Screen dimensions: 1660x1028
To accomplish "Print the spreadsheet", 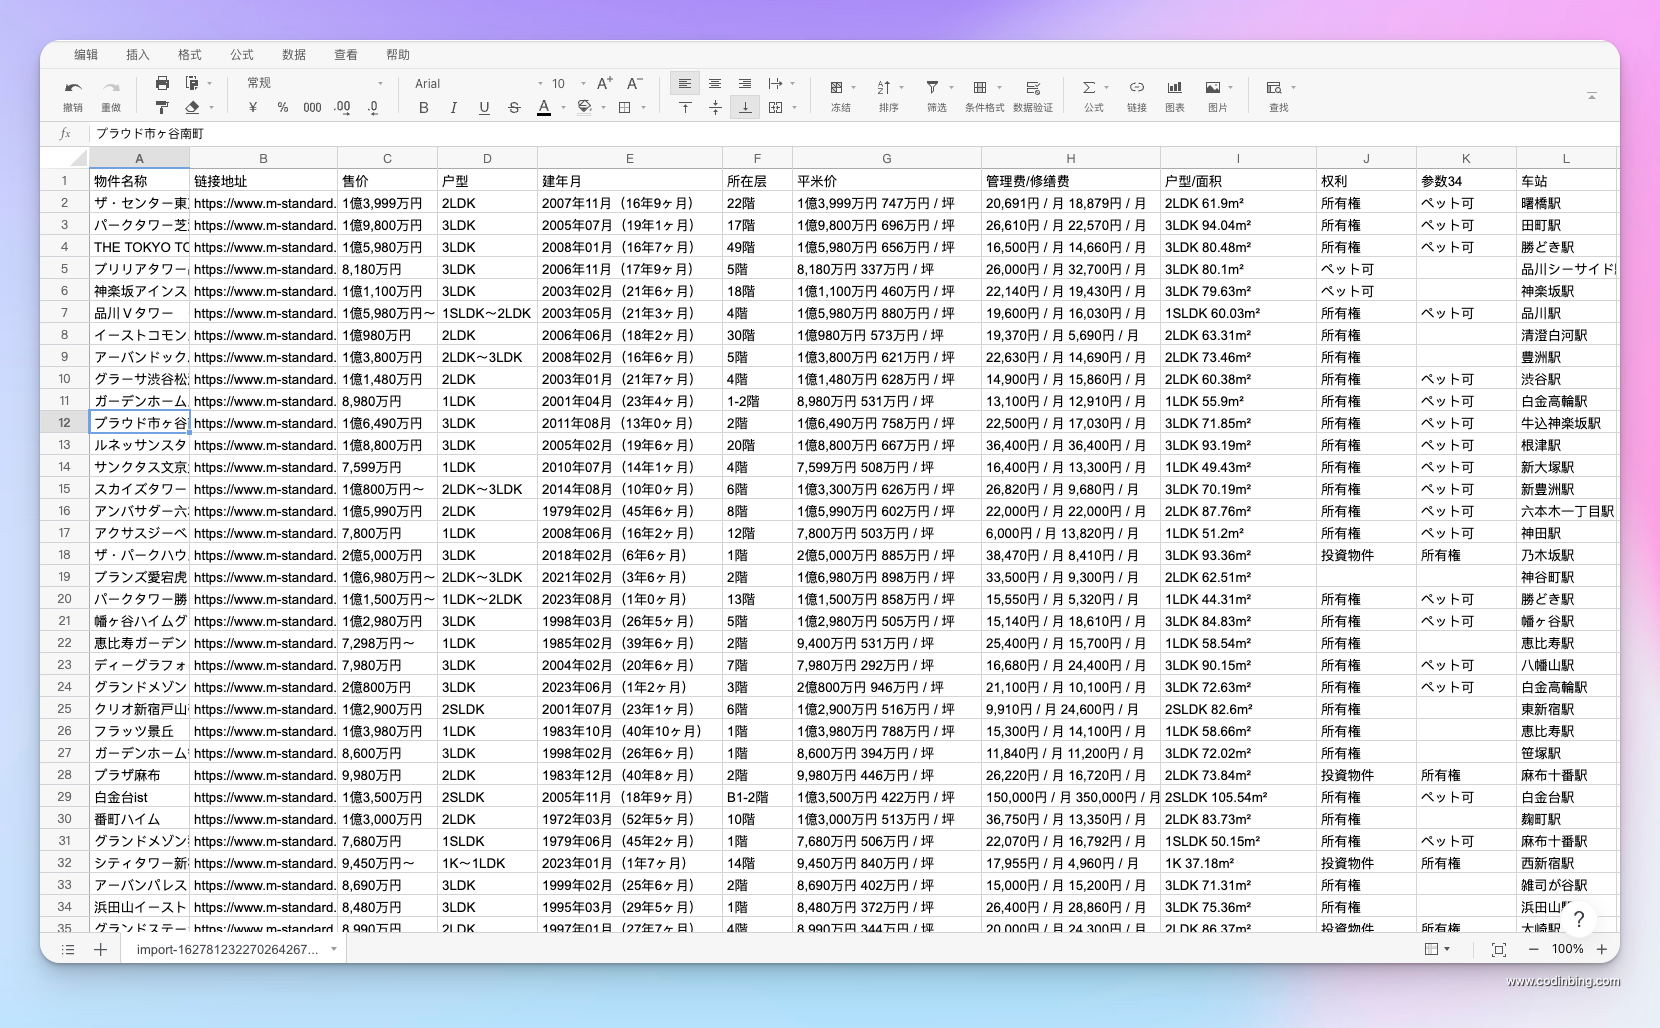I will (162, 83).
